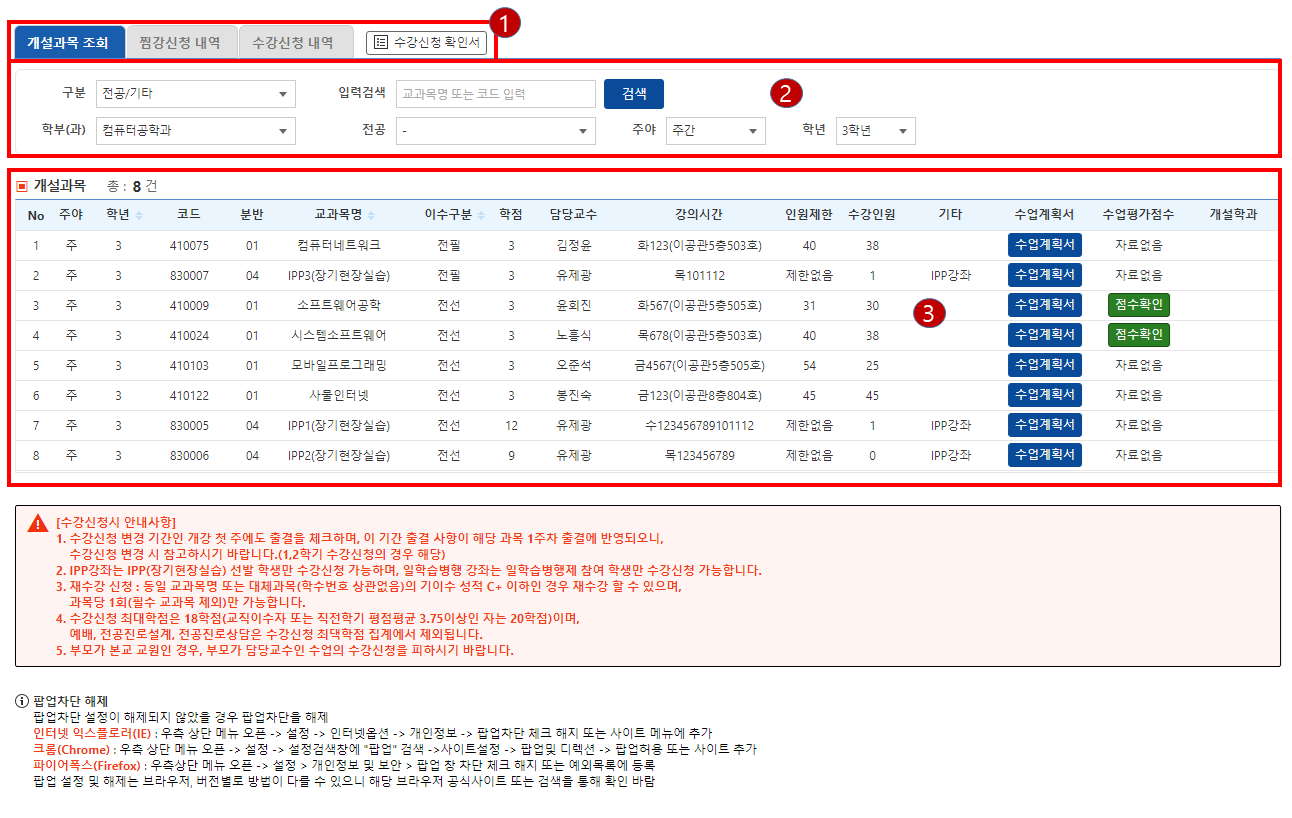The width and height of the screenshot is (1292, 818).
Task: Open 수업계획서 for 소프트웨어공학
Action: pos(1044,305)
